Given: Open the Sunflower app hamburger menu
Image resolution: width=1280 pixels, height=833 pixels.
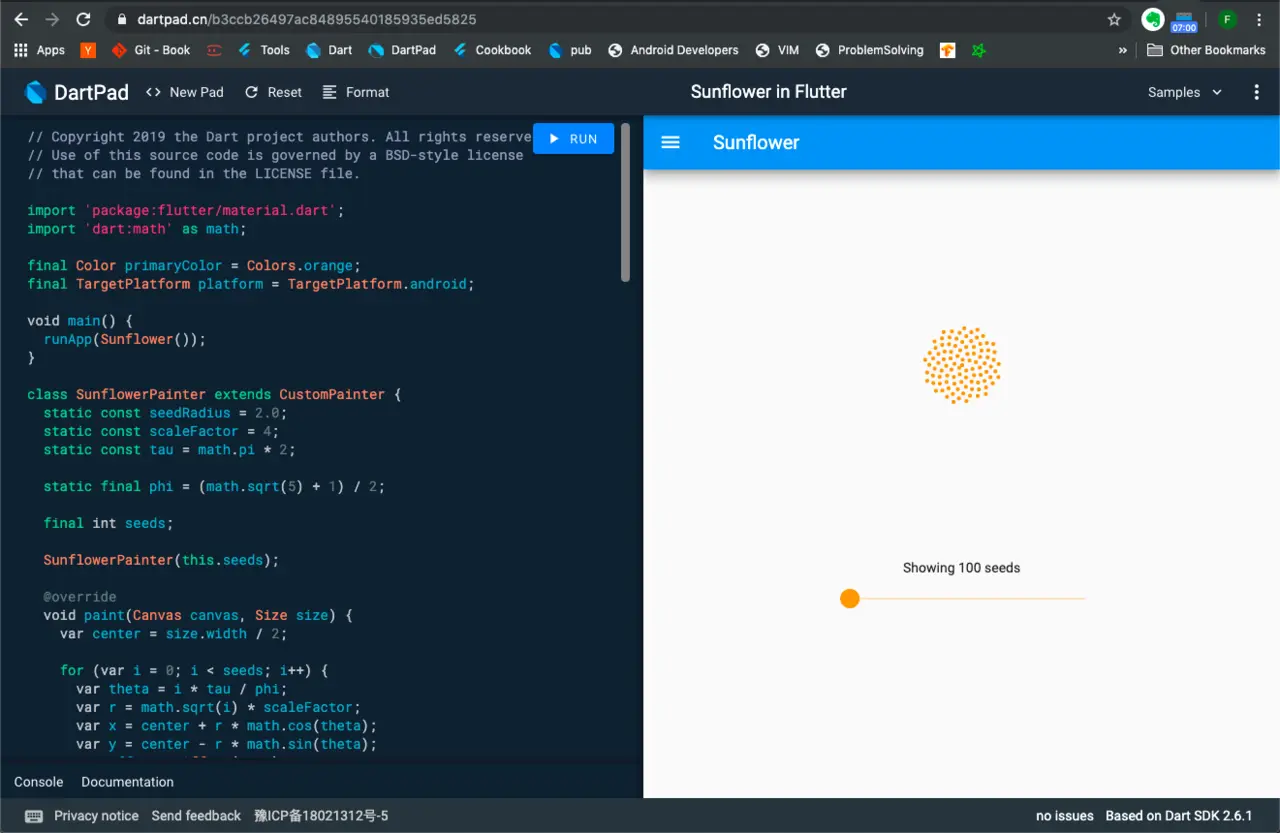Looking at the screenshot, I should [671, 143].
